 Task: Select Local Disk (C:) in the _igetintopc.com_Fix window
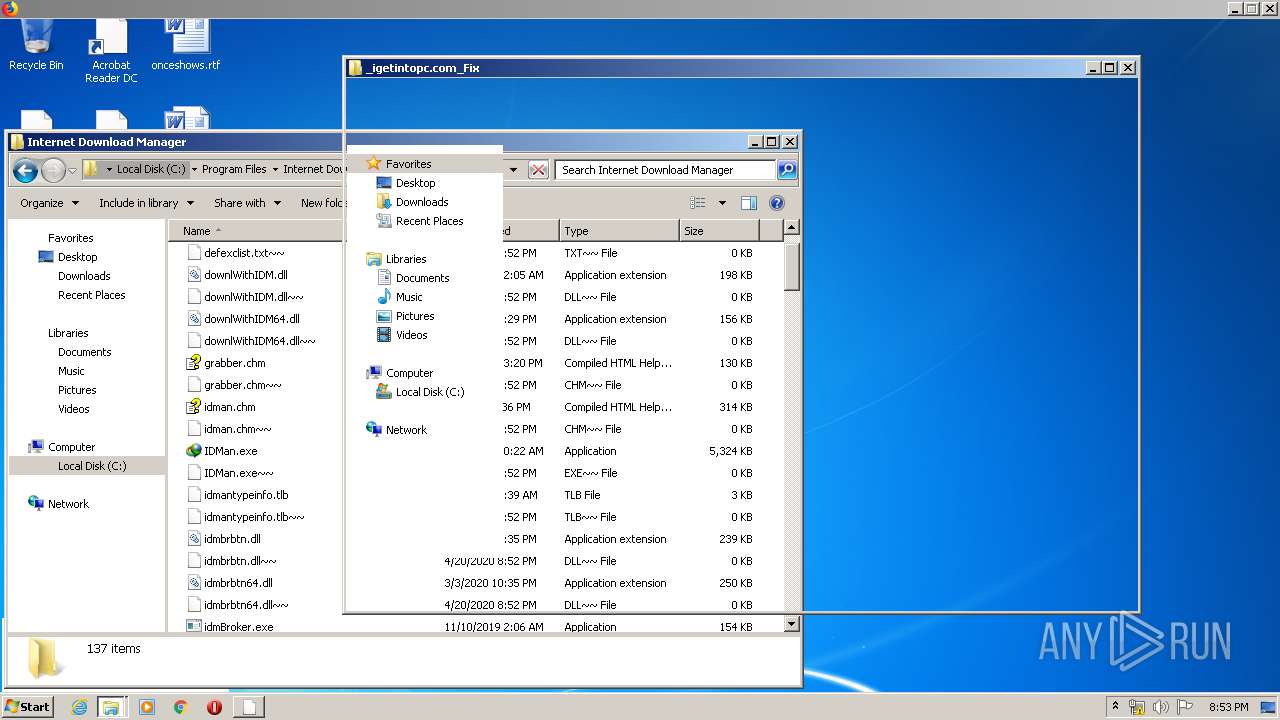(x=429, y=392)
